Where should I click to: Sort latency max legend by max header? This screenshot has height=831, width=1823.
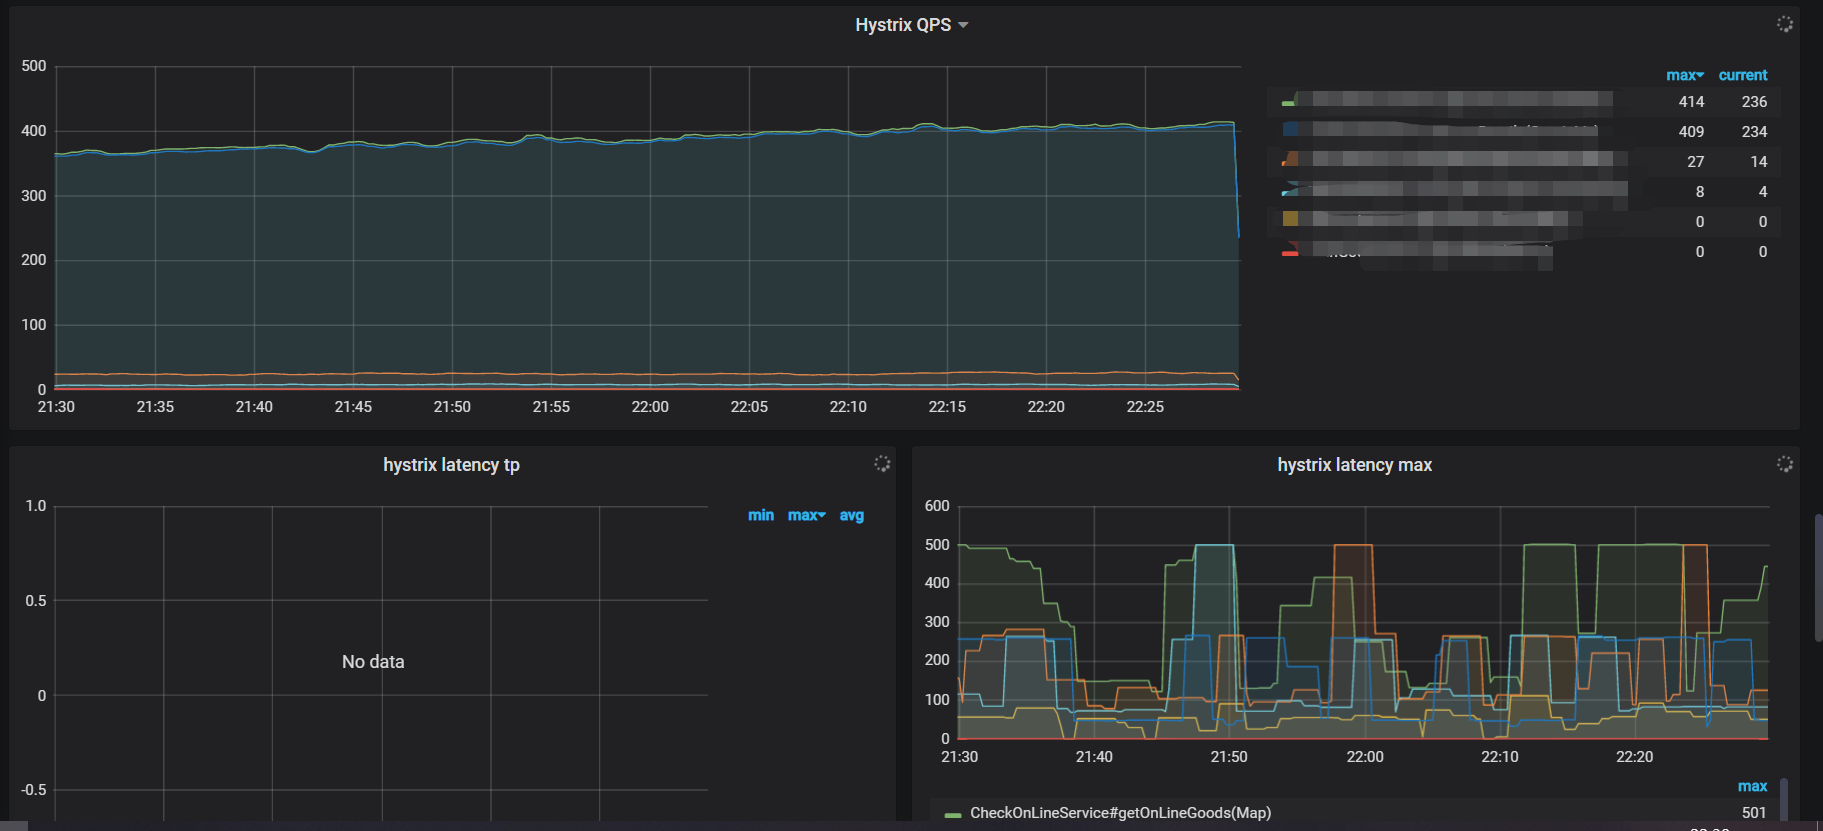(1752, 786)
